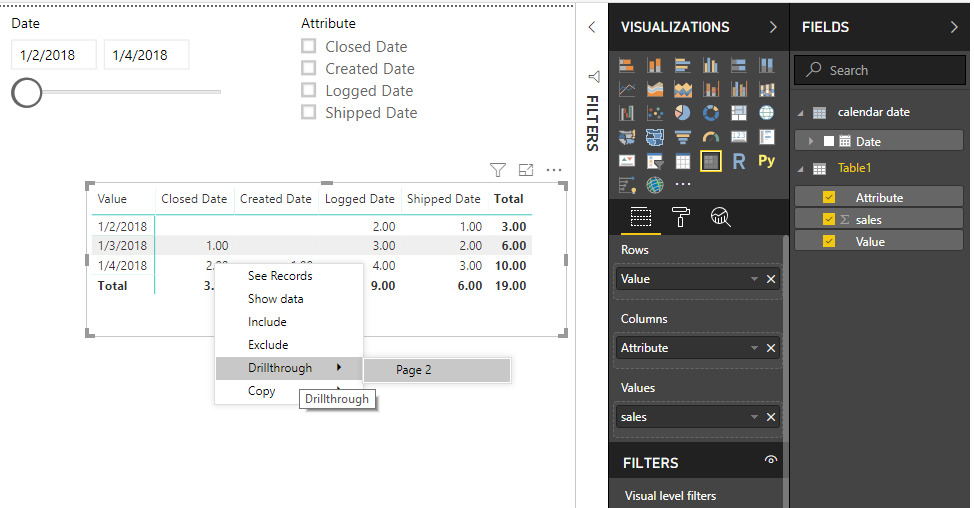Choose the donut chart visualization
This screenshot has height=508, width=974.
pyautogui.click(x=711, y=113)
